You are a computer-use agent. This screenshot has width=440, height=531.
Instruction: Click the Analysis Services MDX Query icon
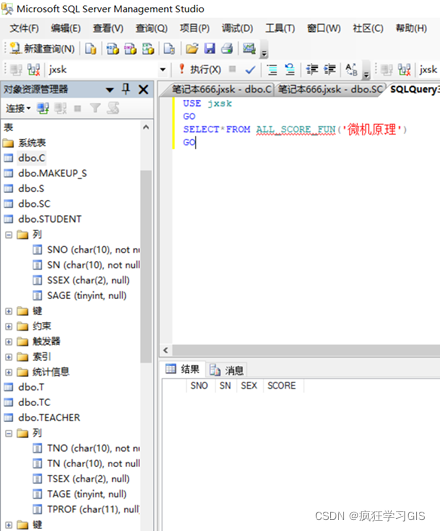tap(112, 49)
